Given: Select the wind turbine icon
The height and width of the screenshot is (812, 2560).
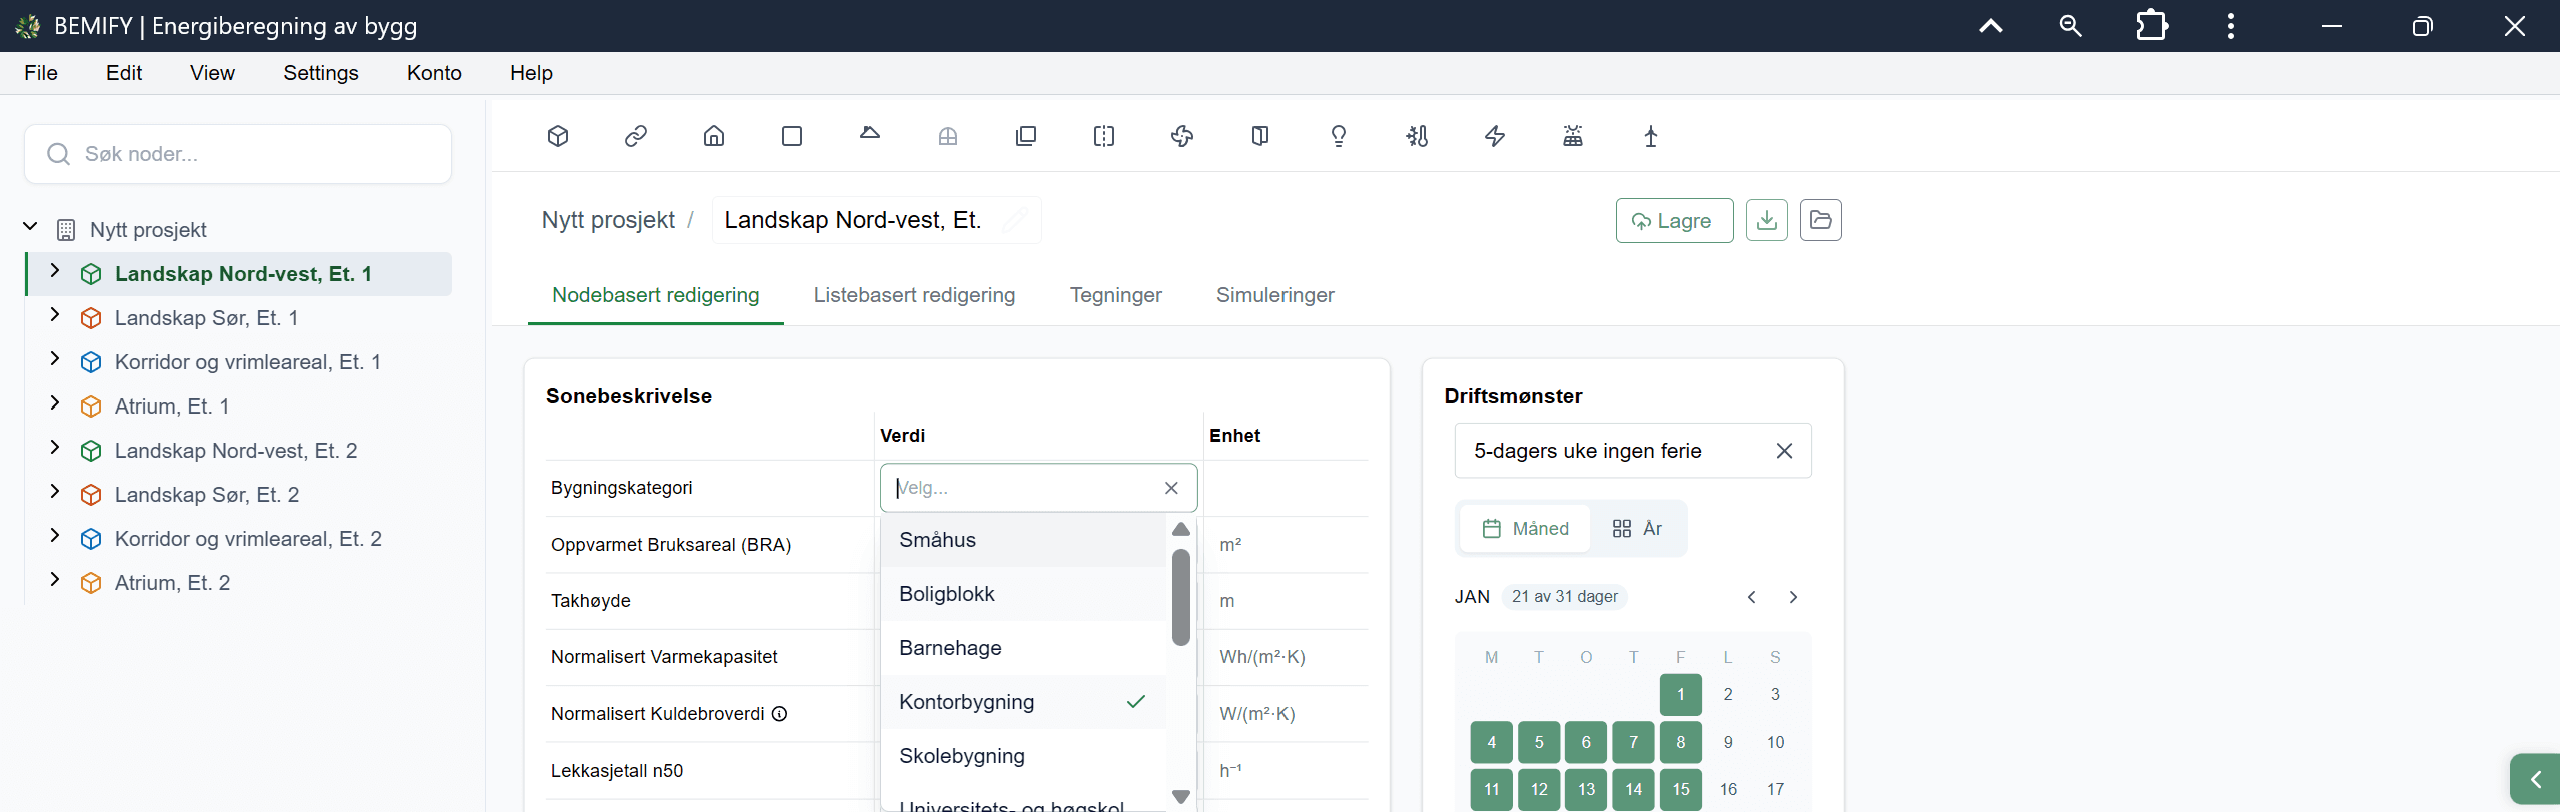Looking at the screenshot, I should click(x=1651, y=136).
